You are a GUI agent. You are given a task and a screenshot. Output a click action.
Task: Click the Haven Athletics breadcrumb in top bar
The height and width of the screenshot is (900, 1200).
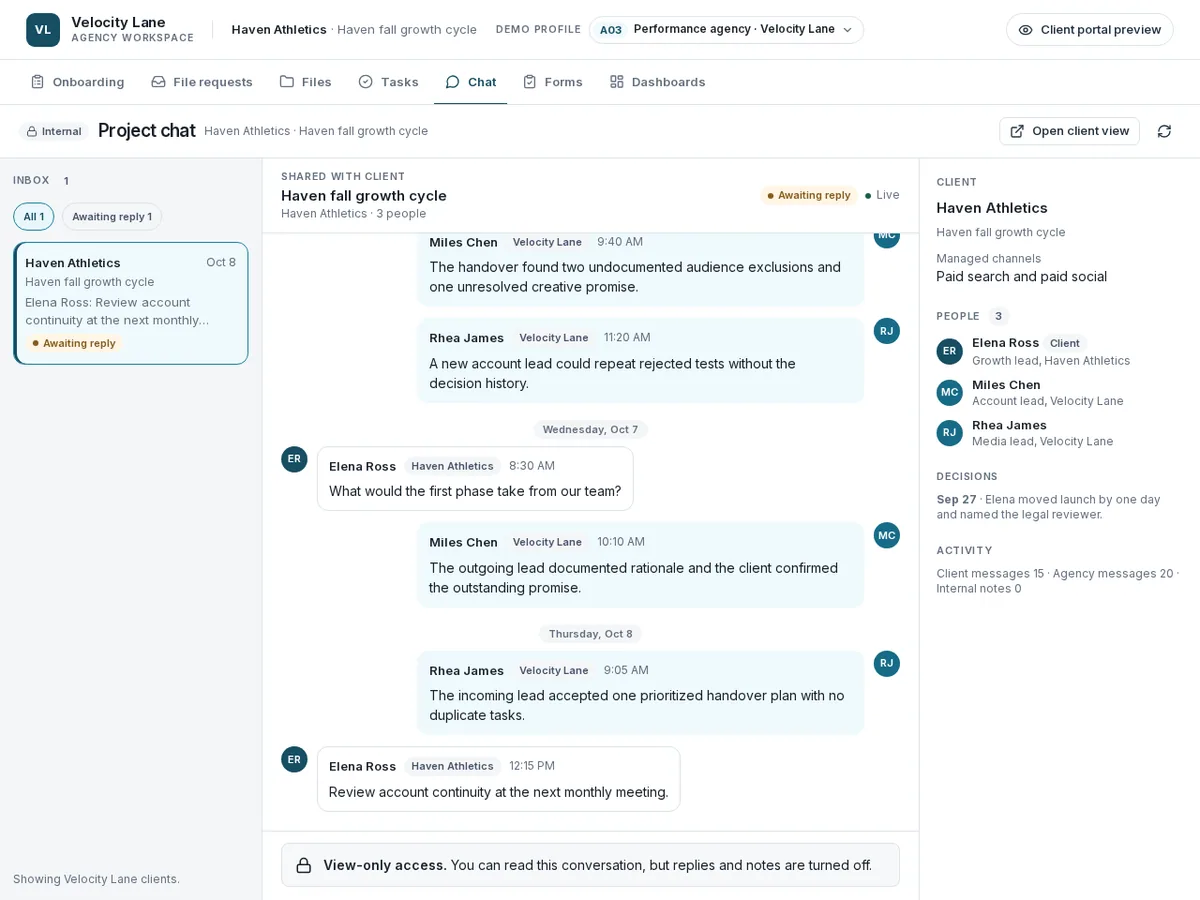click(x=279, y=30)
